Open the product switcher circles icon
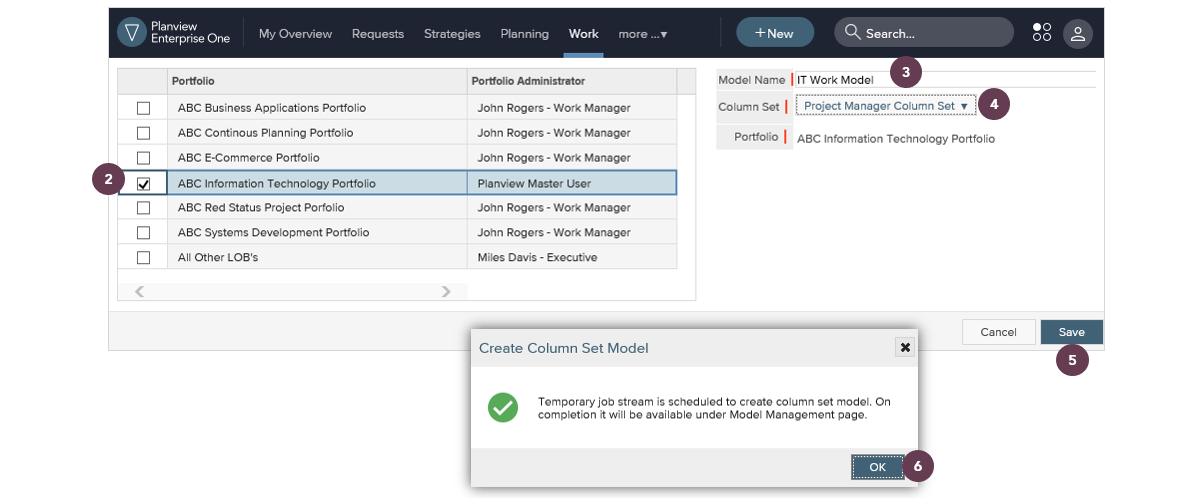Image resolution: width=1200 pixels, height=498 pixels. (1042, 33)
